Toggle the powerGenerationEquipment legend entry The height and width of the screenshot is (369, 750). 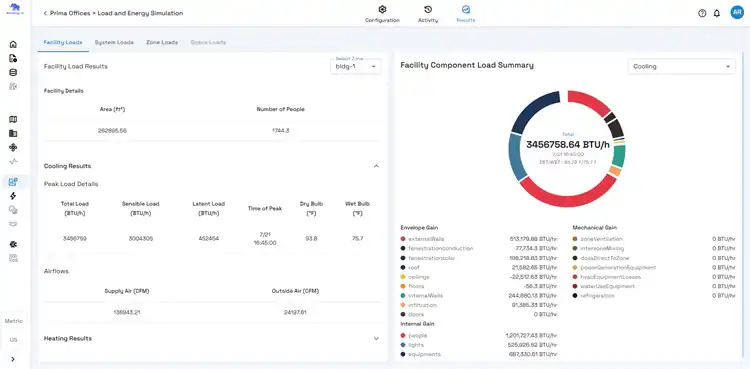[x=614, y=268]
